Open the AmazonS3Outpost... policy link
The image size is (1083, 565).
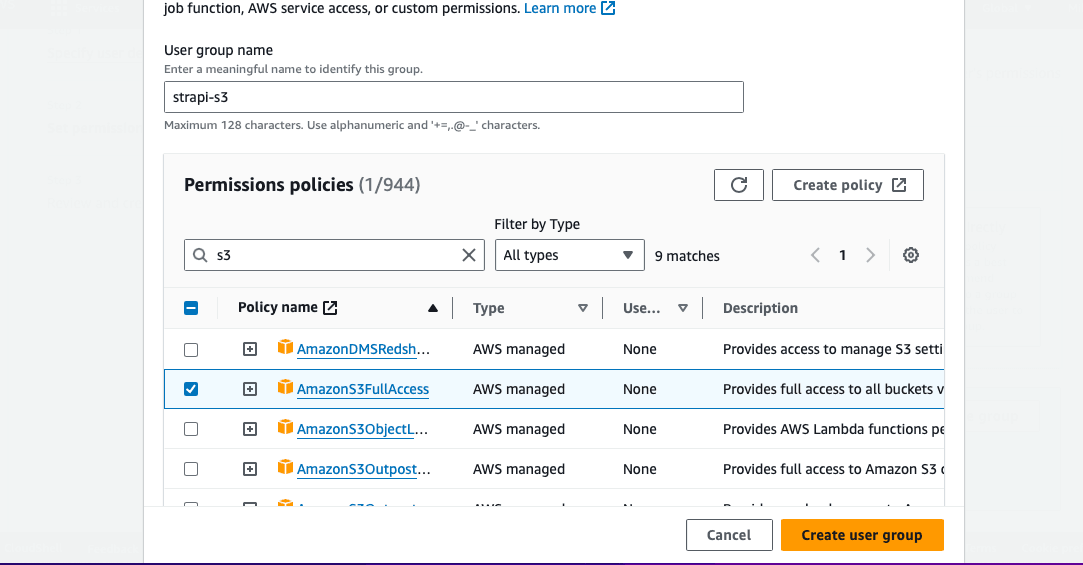[x=363, y=470]
